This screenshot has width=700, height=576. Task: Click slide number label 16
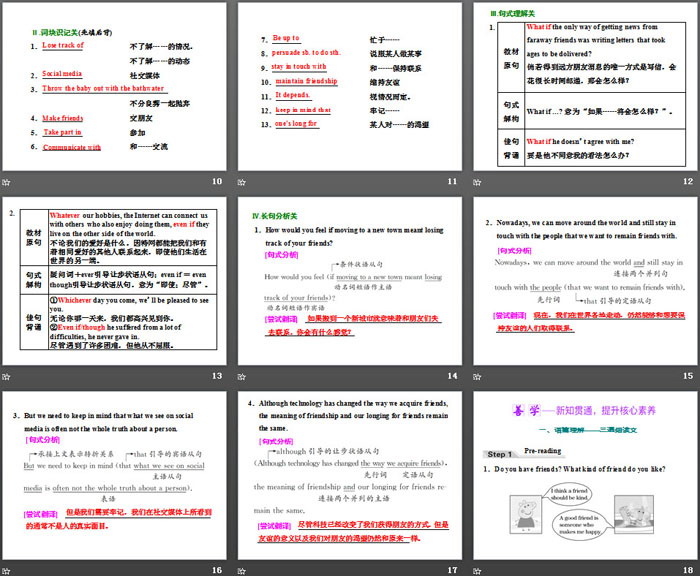(217, 570)
